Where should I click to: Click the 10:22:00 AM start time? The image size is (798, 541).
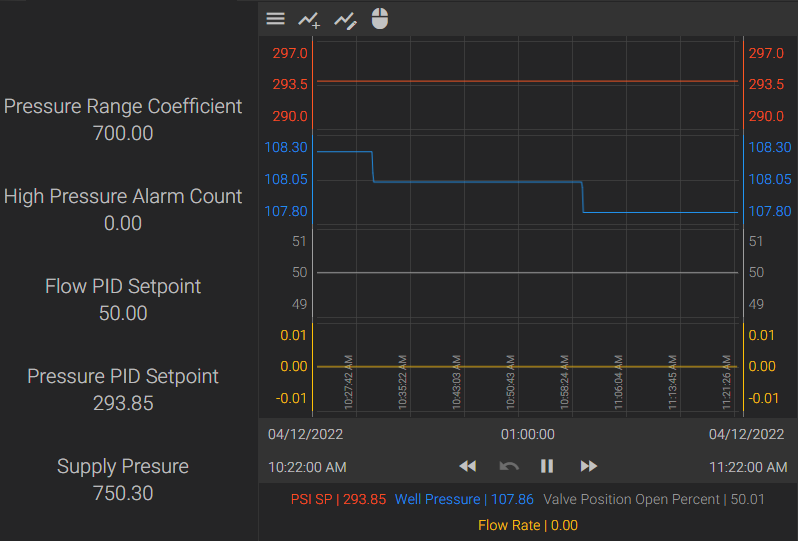[307, 467]
